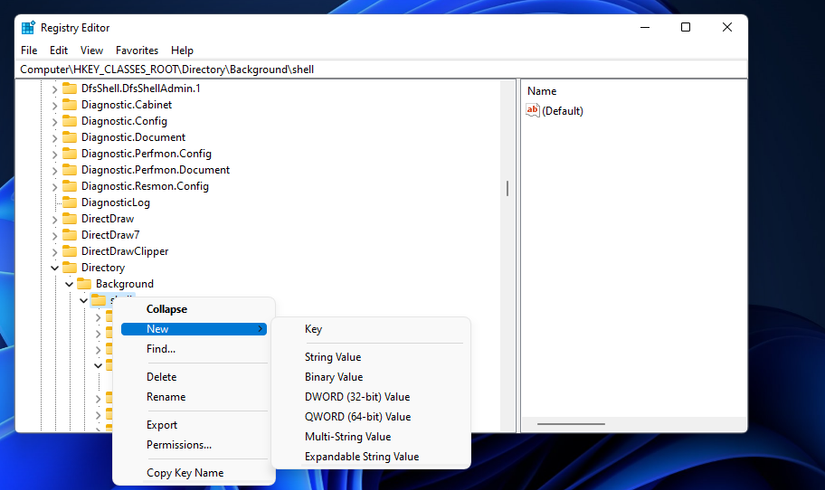Collapse the Directory key
825x490 pixels.
click(x=54, y=268)
